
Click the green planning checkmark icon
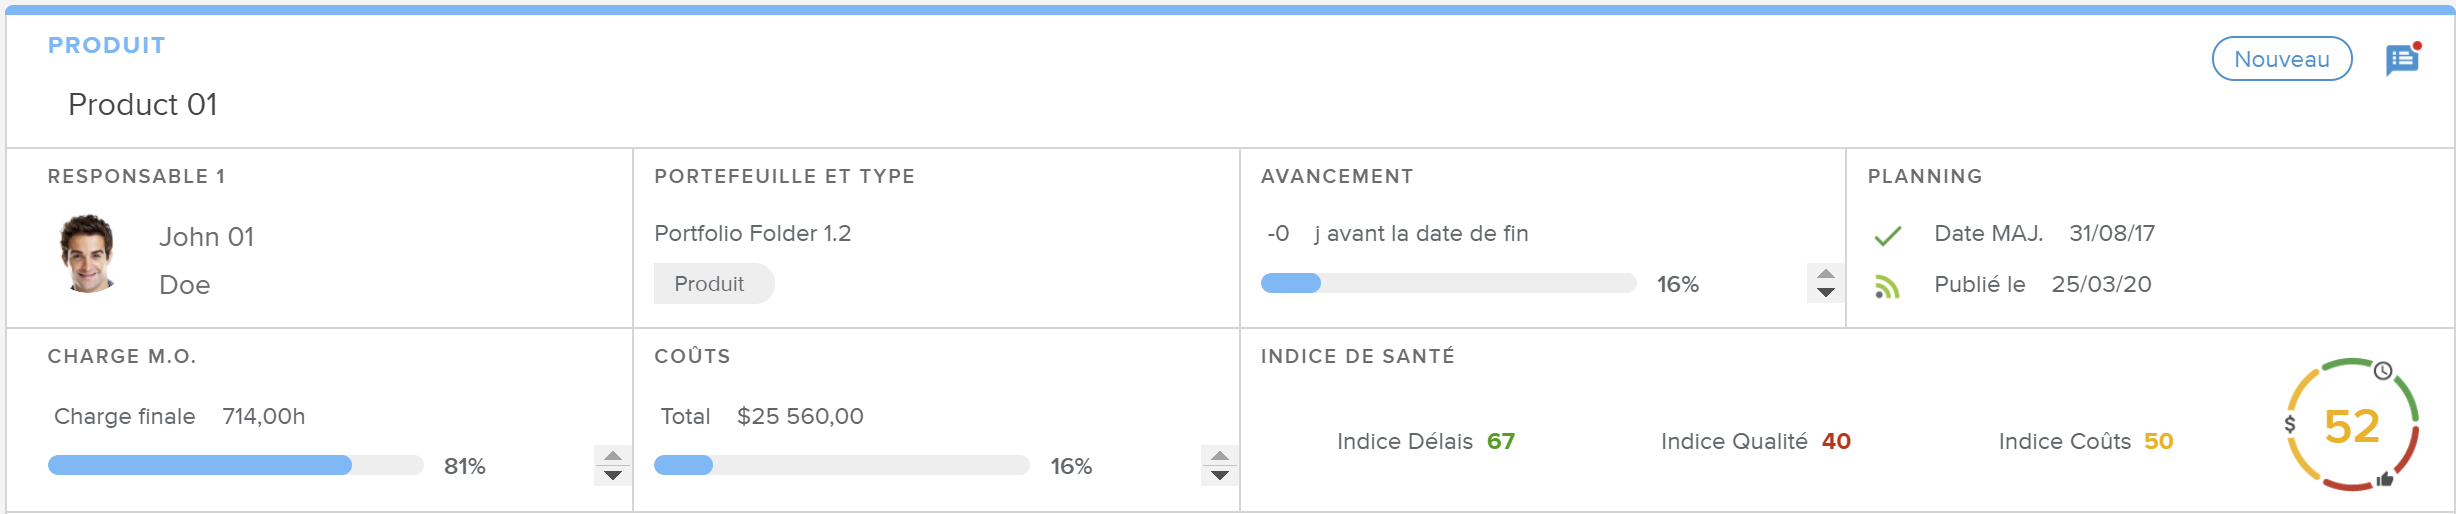pos(1887,236)
